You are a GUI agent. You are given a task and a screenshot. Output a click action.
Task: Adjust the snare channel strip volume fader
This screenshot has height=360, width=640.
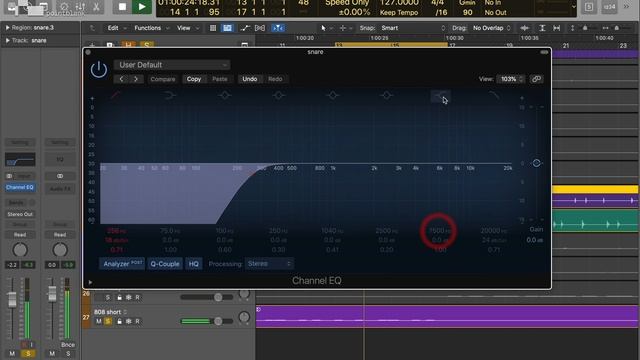click(12, 300)
